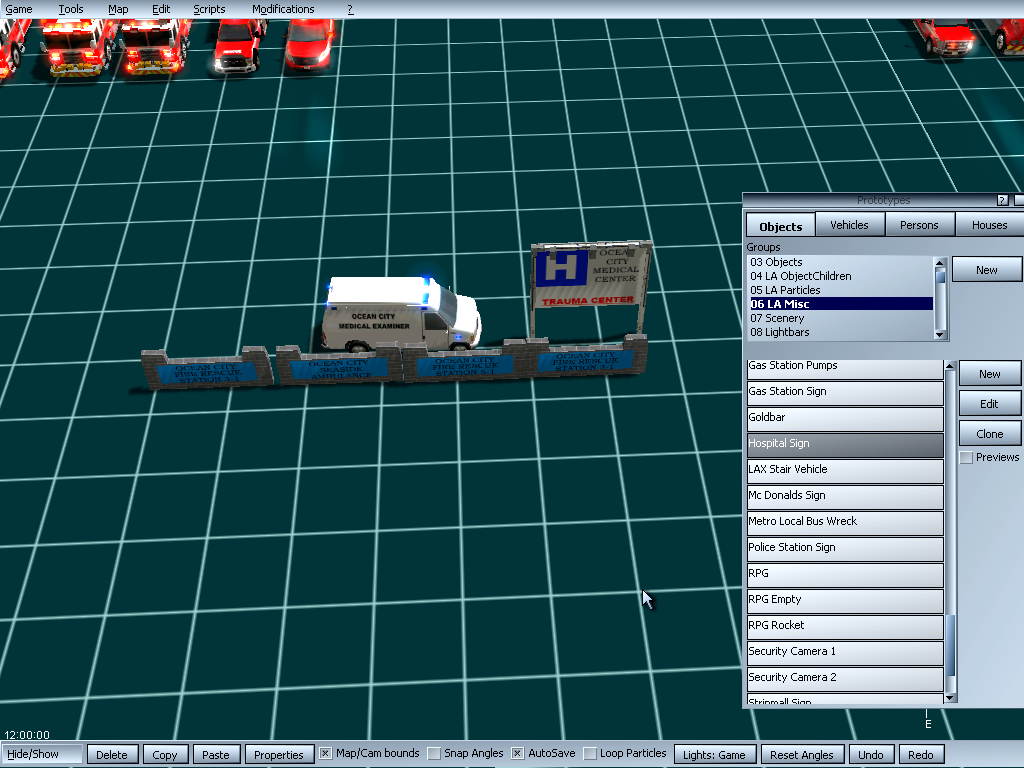Select the LAX Stair Vehicle prototype
The width and height of the screenshot is (1024, 768).
tap(845, 471)
